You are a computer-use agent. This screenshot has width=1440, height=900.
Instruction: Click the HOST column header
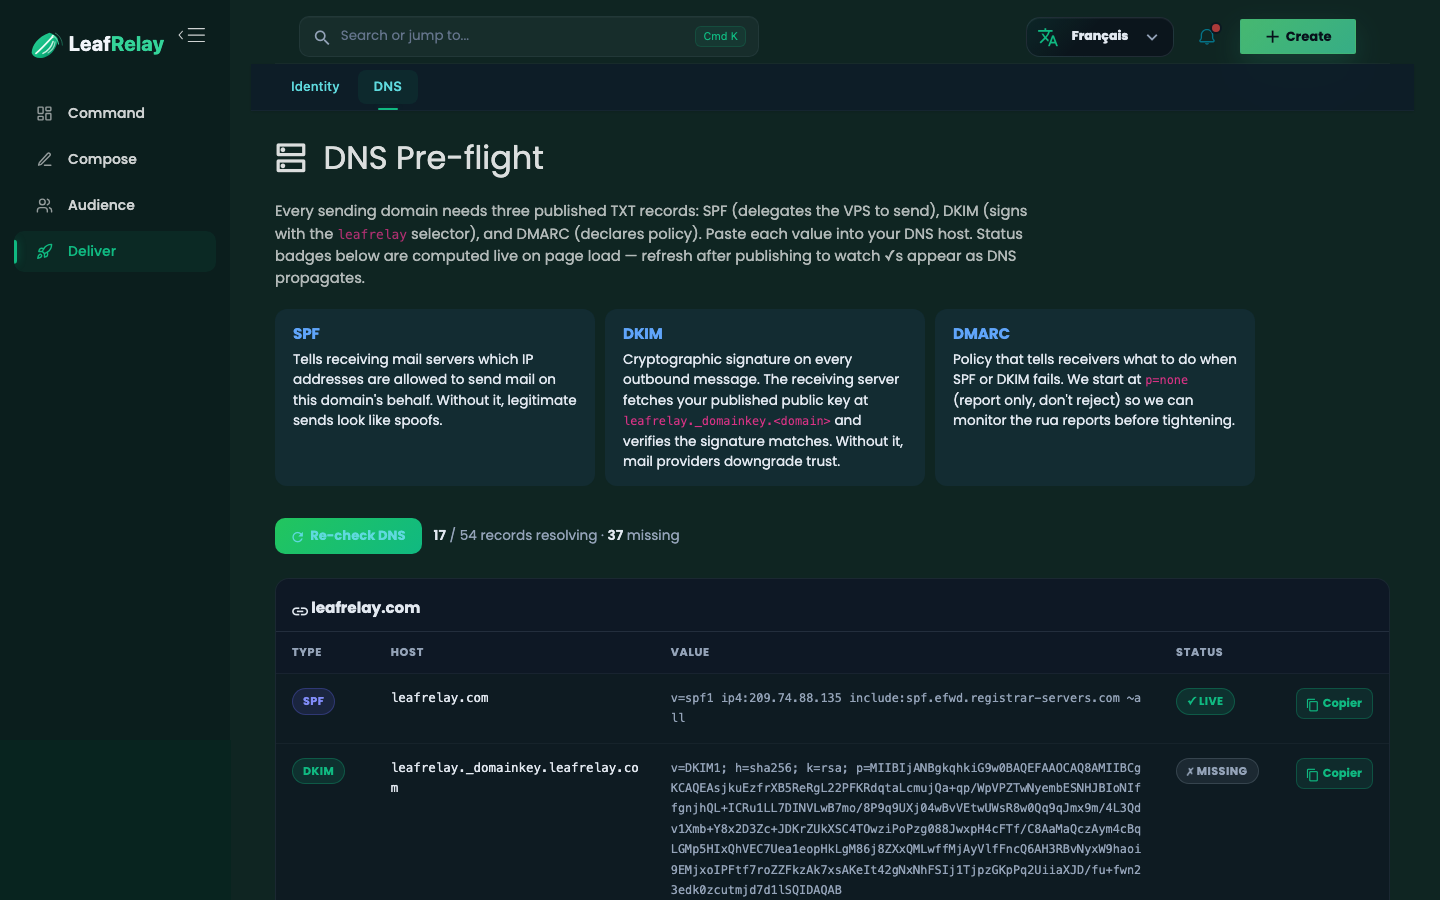[407, 652]
